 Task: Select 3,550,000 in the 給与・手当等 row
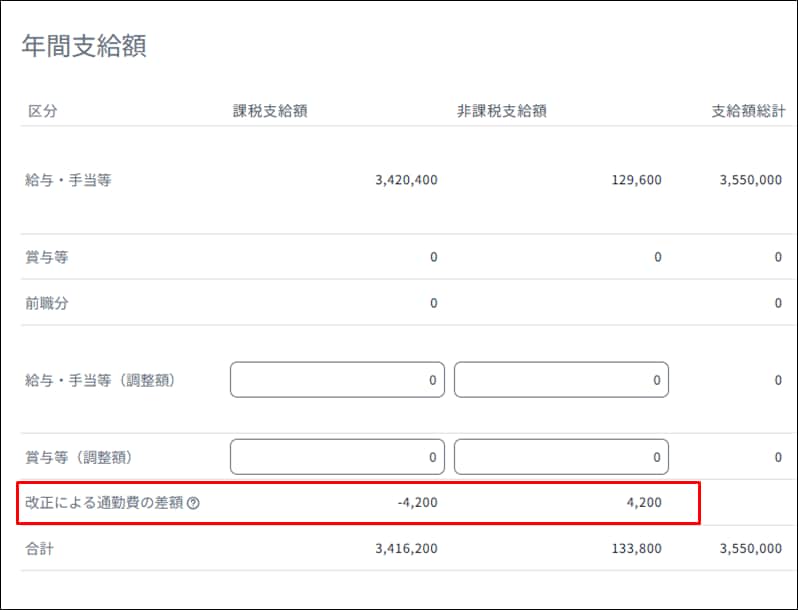pos(751,180)
